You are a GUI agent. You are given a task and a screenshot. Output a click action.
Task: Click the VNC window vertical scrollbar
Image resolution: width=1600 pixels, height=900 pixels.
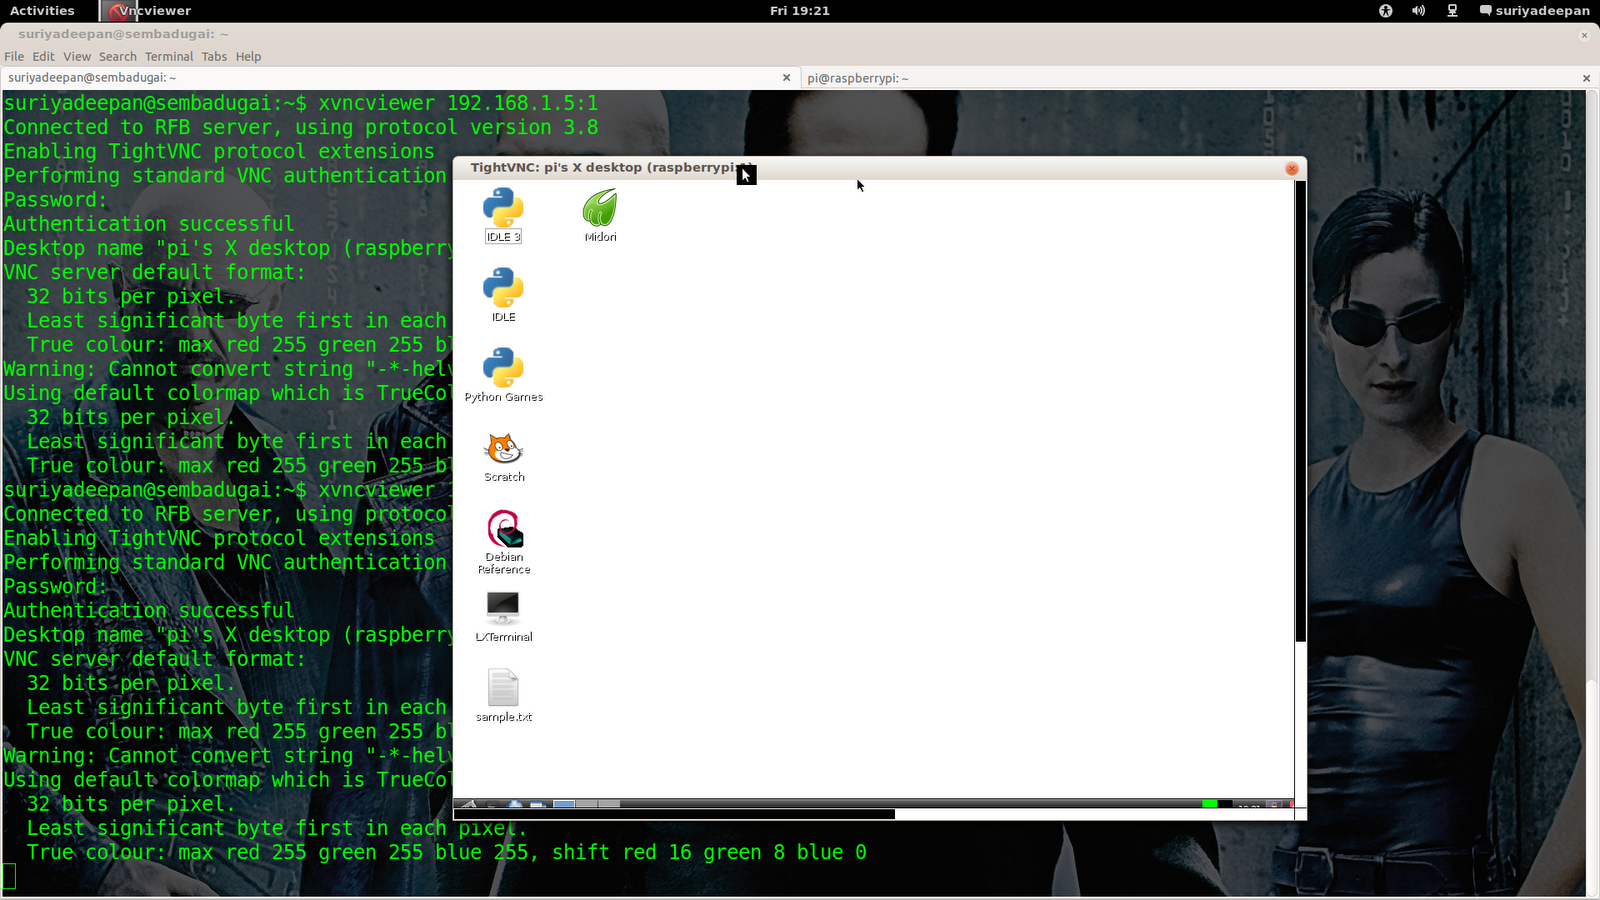[1300, 410]
